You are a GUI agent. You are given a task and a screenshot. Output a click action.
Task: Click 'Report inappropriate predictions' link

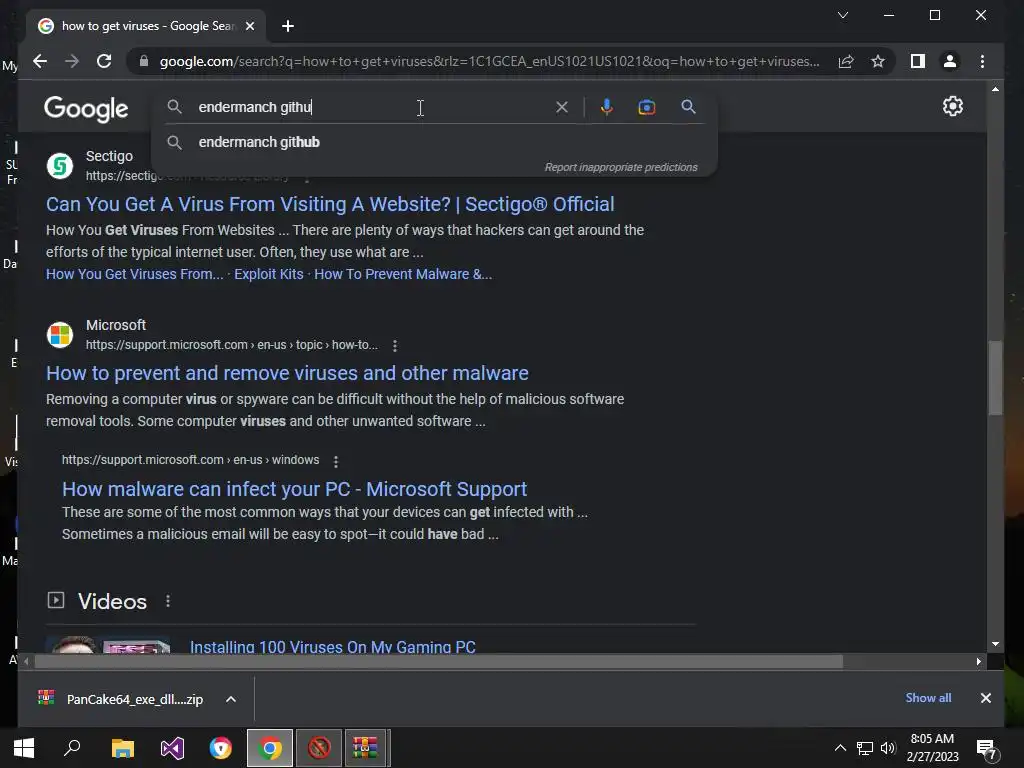621,167
